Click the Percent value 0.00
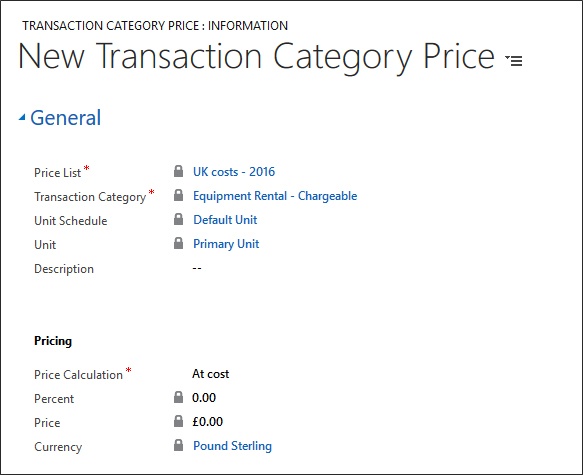The width and height of the screenshot is (583, 475). 204,398
